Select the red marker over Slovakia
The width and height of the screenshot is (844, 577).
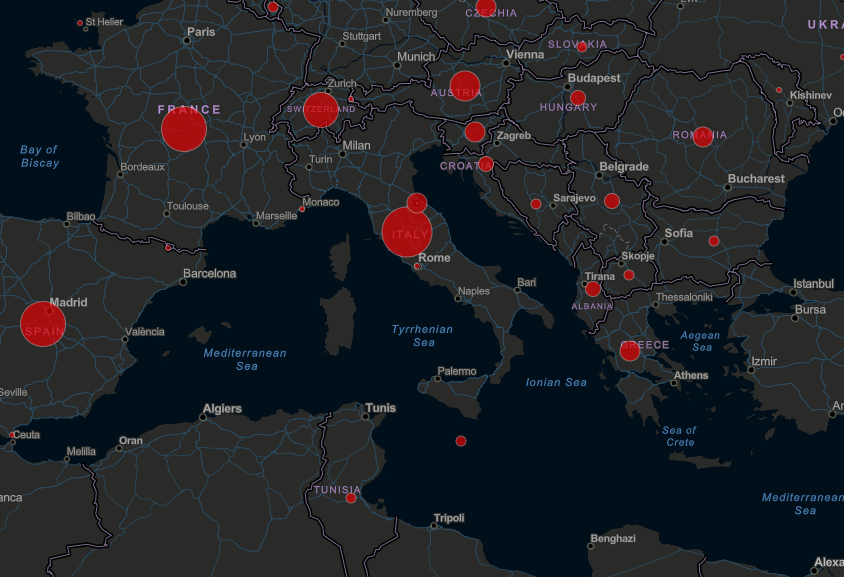(x=582, y=47)
